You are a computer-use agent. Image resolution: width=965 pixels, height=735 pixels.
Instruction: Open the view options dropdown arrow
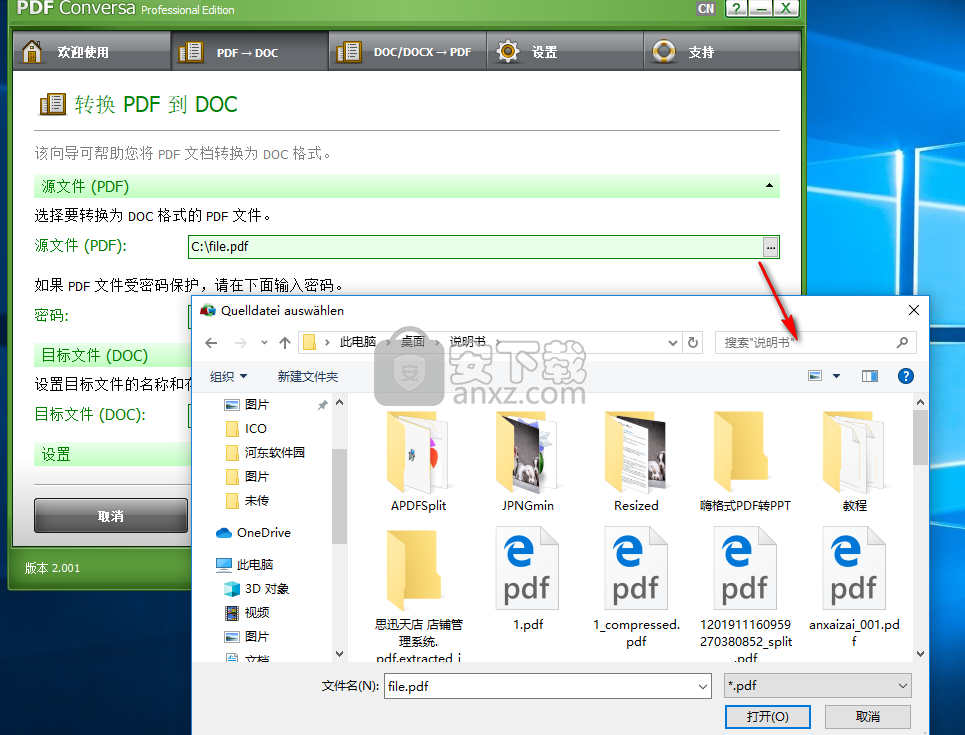point(836,376)
